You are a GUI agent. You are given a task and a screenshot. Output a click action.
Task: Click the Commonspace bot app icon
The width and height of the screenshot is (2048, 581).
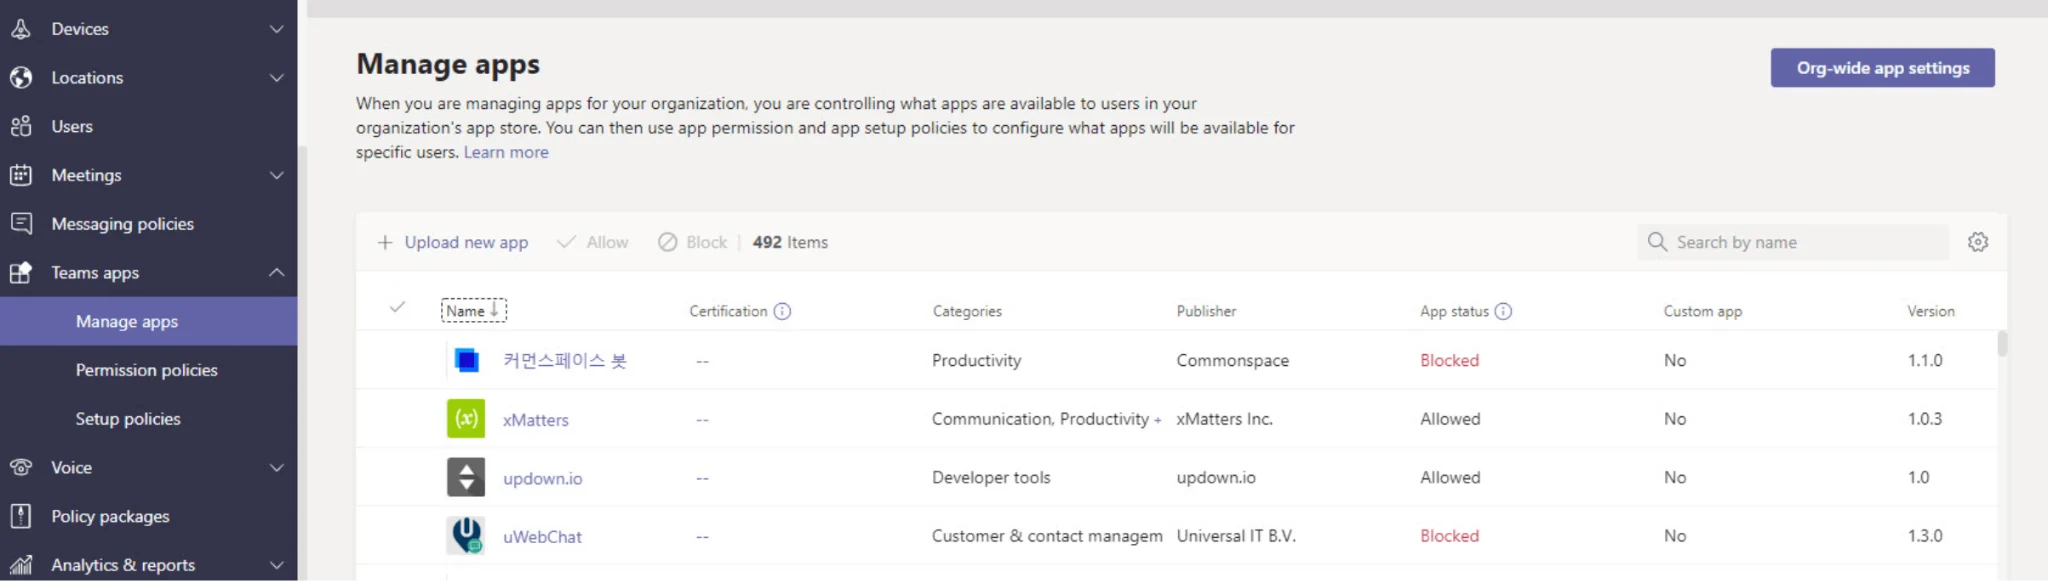click(x=466, y=360)
